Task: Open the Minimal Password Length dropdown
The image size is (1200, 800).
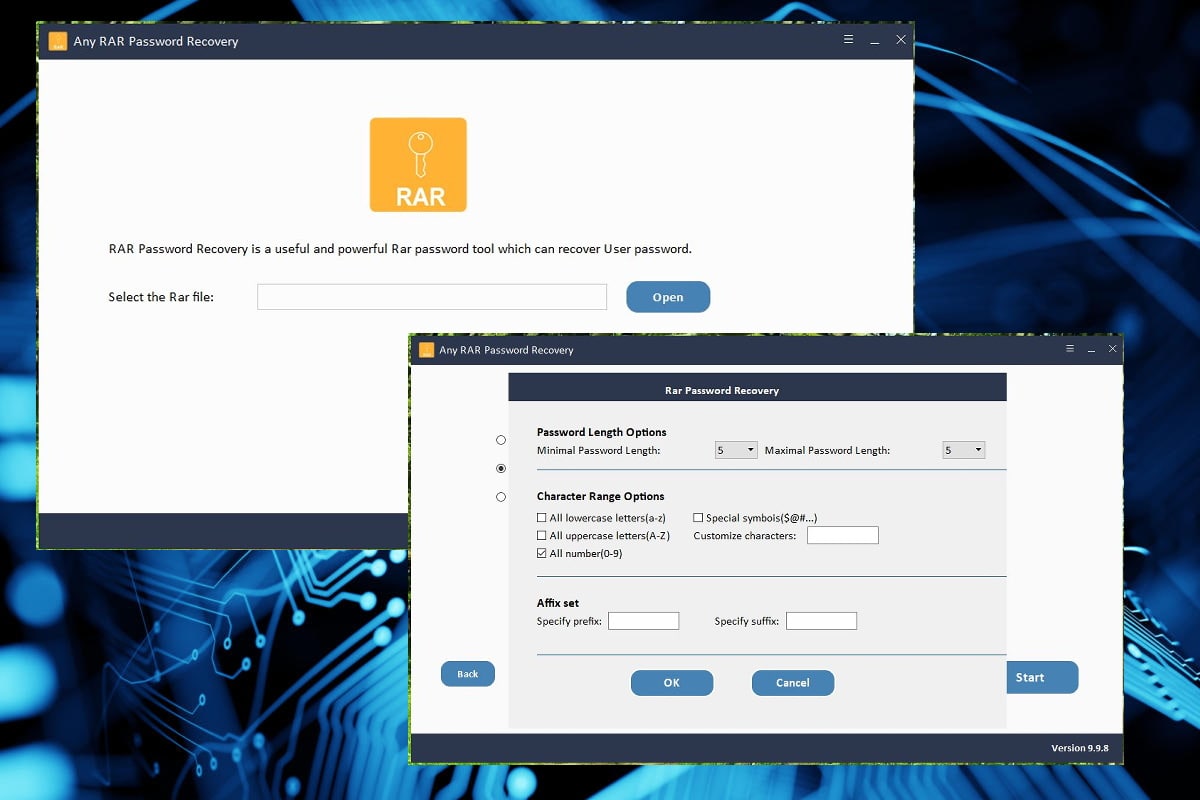Action: point(736,450)
